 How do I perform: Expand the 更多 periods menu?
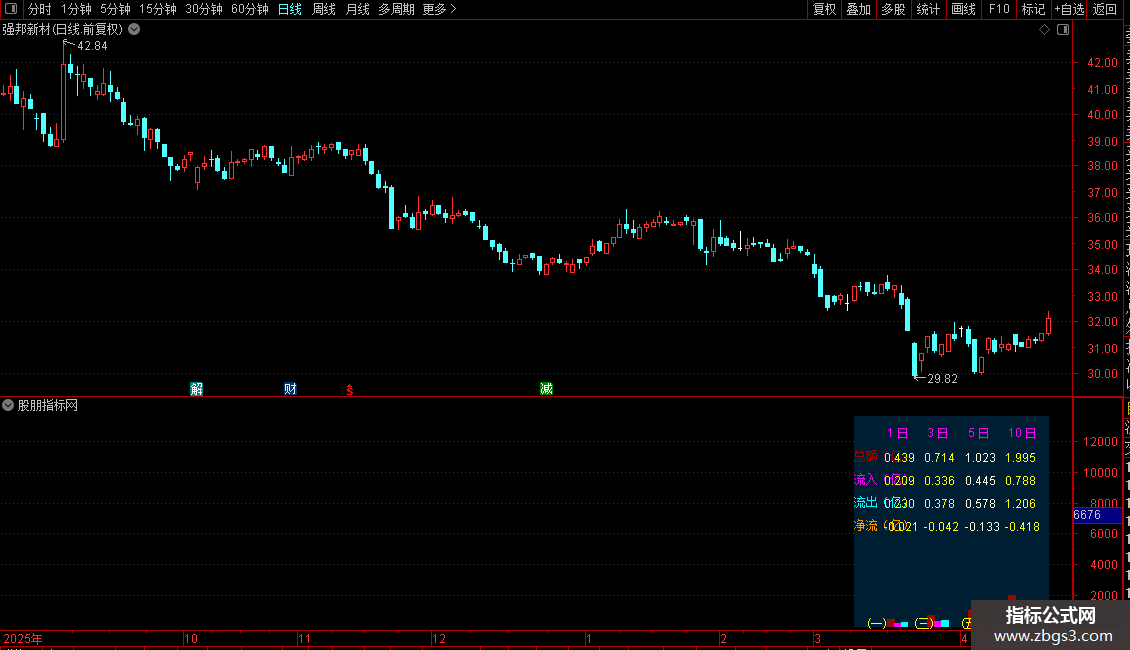pos(440,9)
